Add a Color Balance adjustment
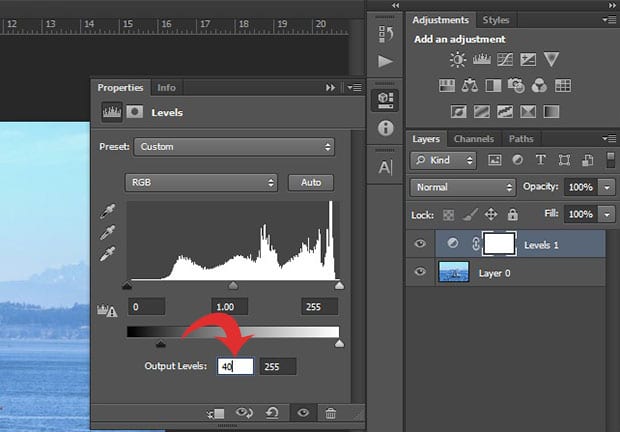The width and height of the screenshot is (620, 432). (x=470, y=85)
